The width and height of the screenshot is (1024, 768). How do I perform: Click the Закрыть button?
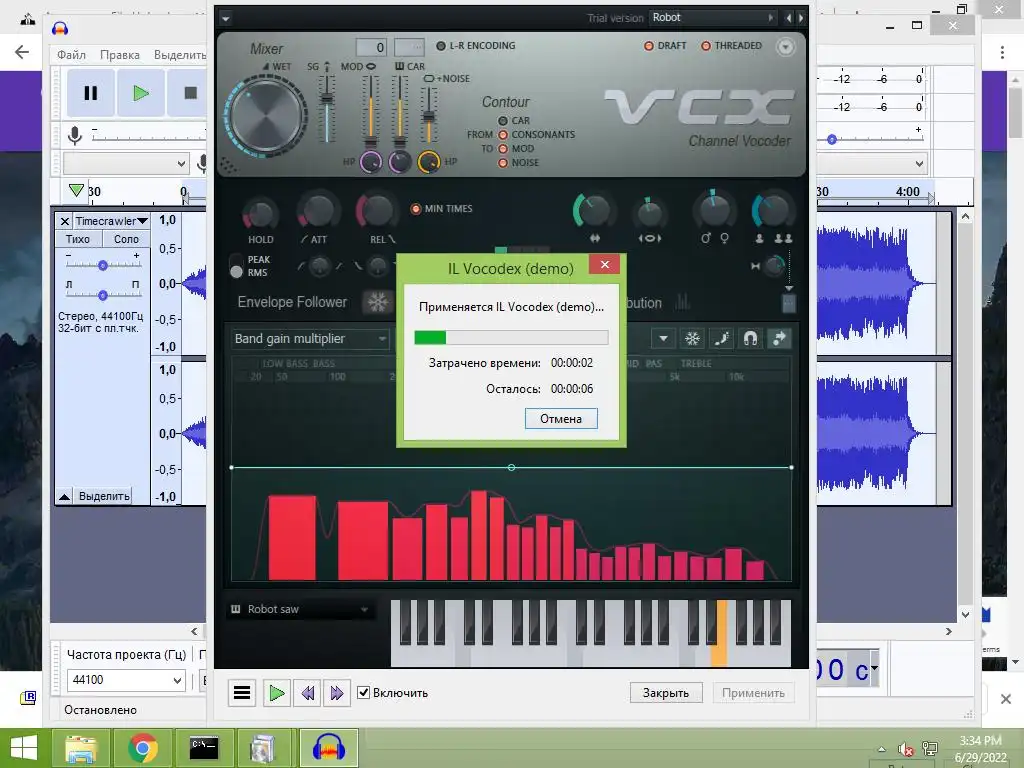pos(665,692)
